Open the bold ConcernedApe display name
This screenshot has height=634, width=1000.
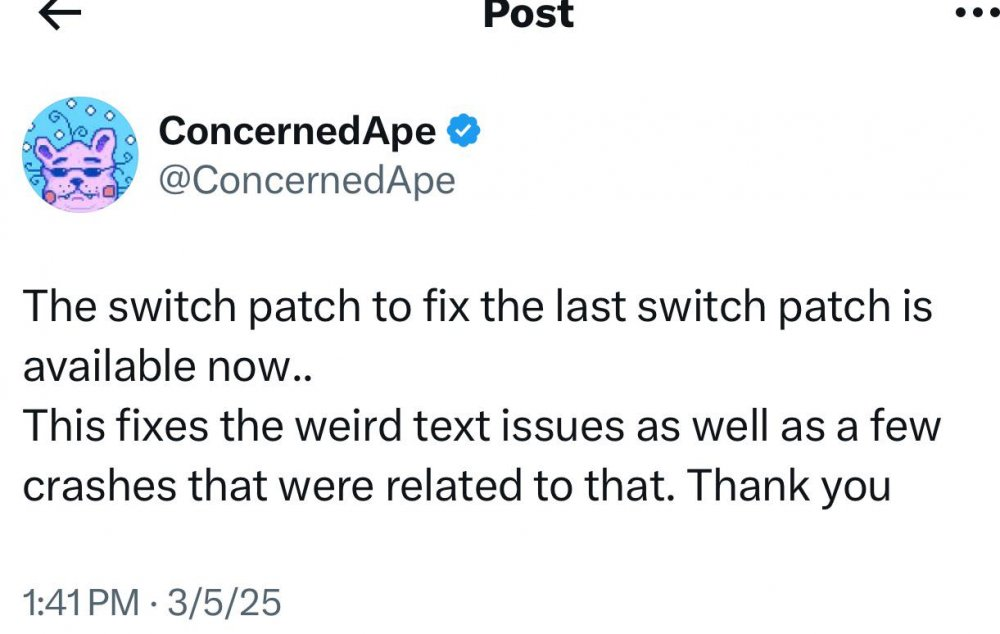(297, 131)
